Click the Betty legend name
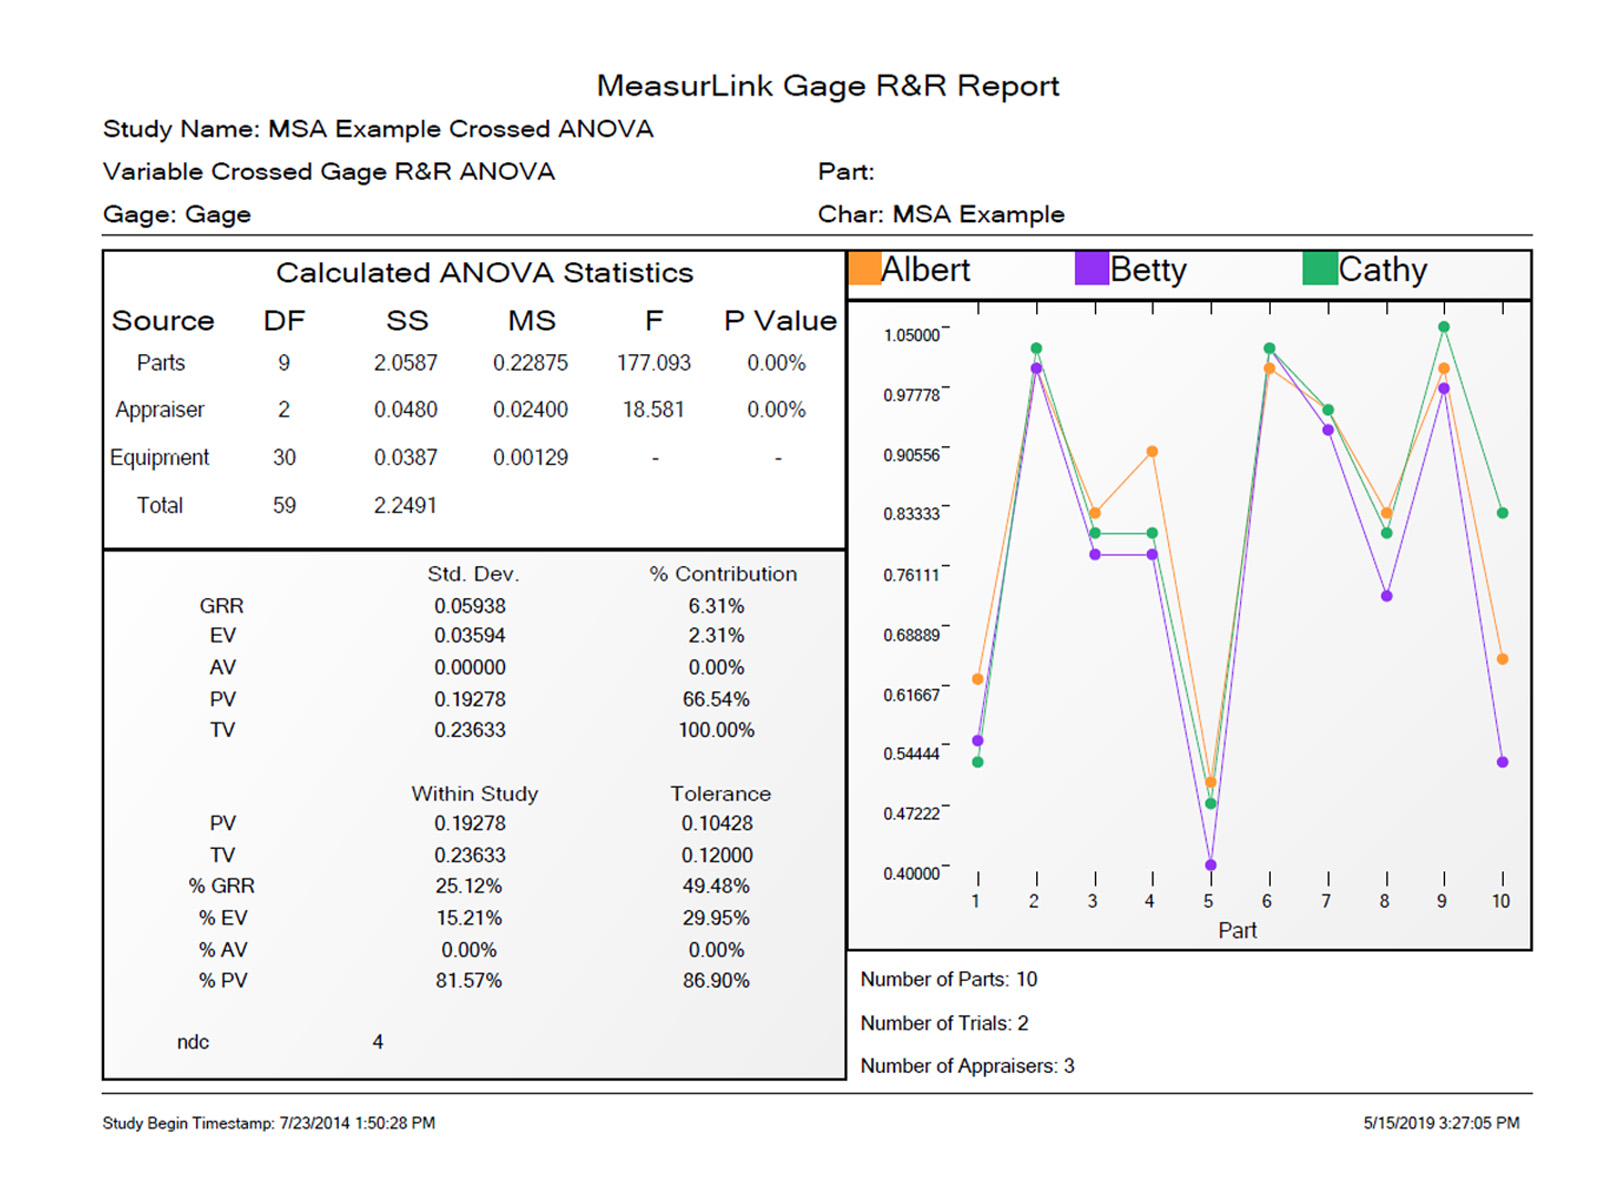This screenshot has width=1600, height=1200. point(1149,270)
